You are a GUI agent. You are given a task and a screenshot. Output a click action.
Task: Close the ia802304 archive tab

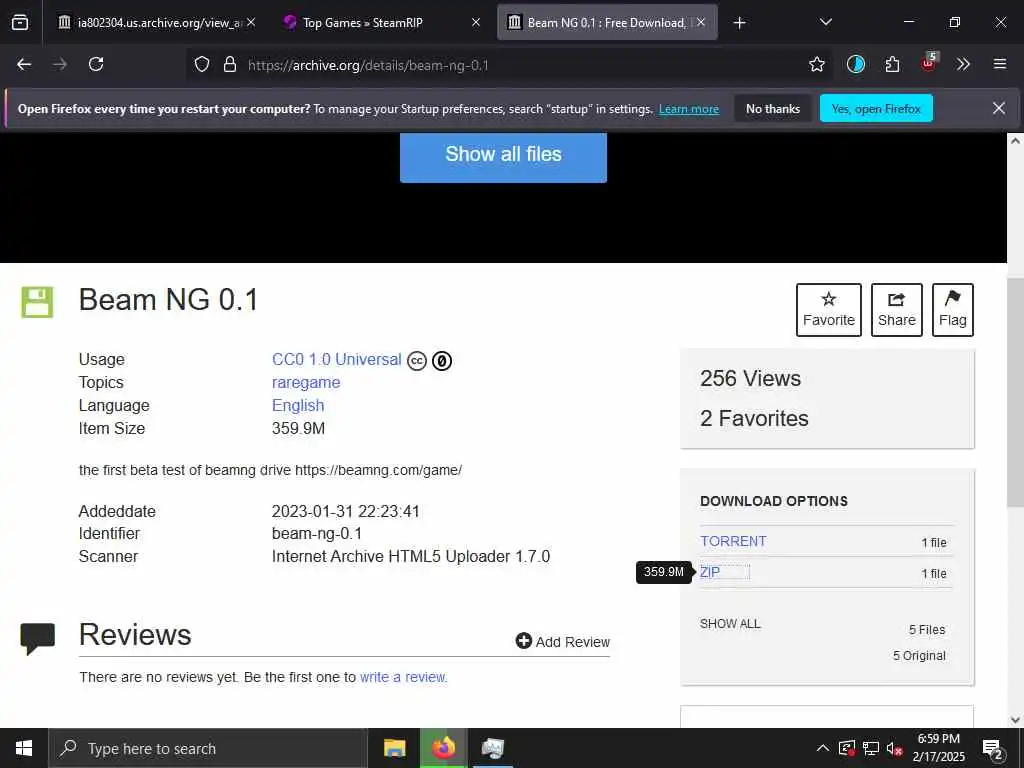(251, 22)
